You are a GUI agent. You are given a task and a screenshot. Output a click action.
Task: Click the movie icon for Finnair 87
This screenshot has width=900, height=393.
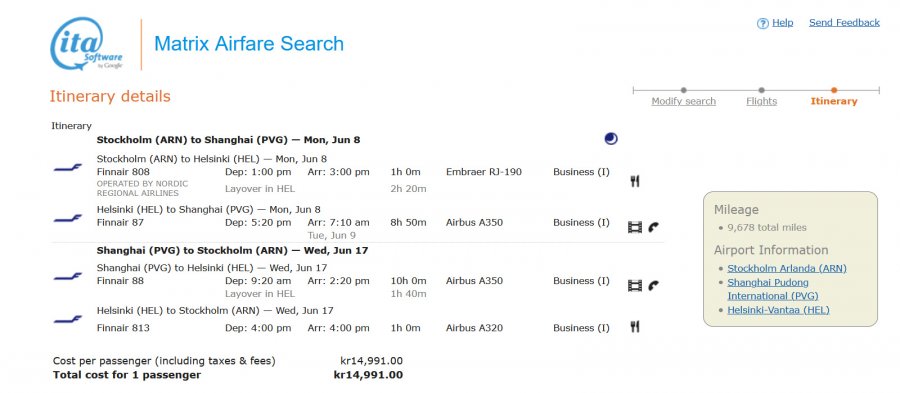coord(635,227)
